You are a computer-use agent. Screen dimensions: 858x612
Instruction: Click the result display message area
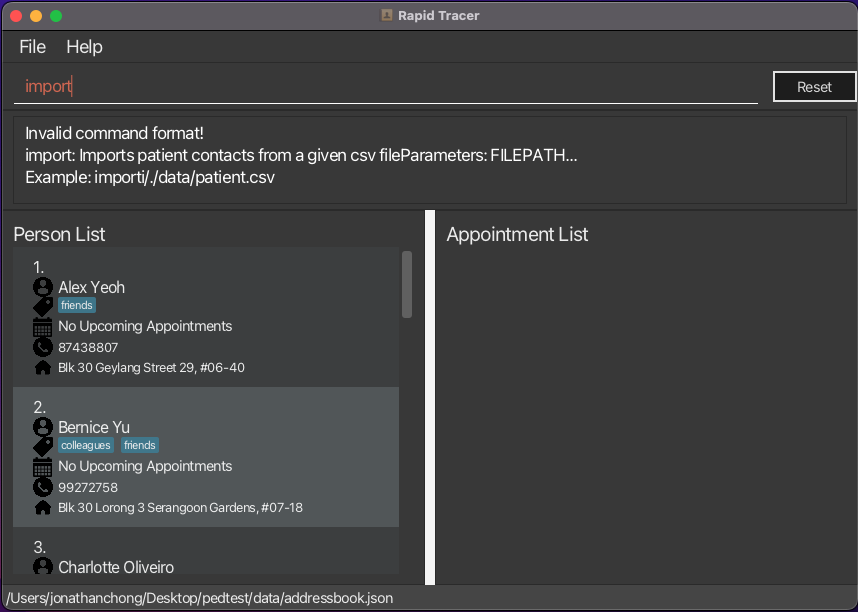430,160
